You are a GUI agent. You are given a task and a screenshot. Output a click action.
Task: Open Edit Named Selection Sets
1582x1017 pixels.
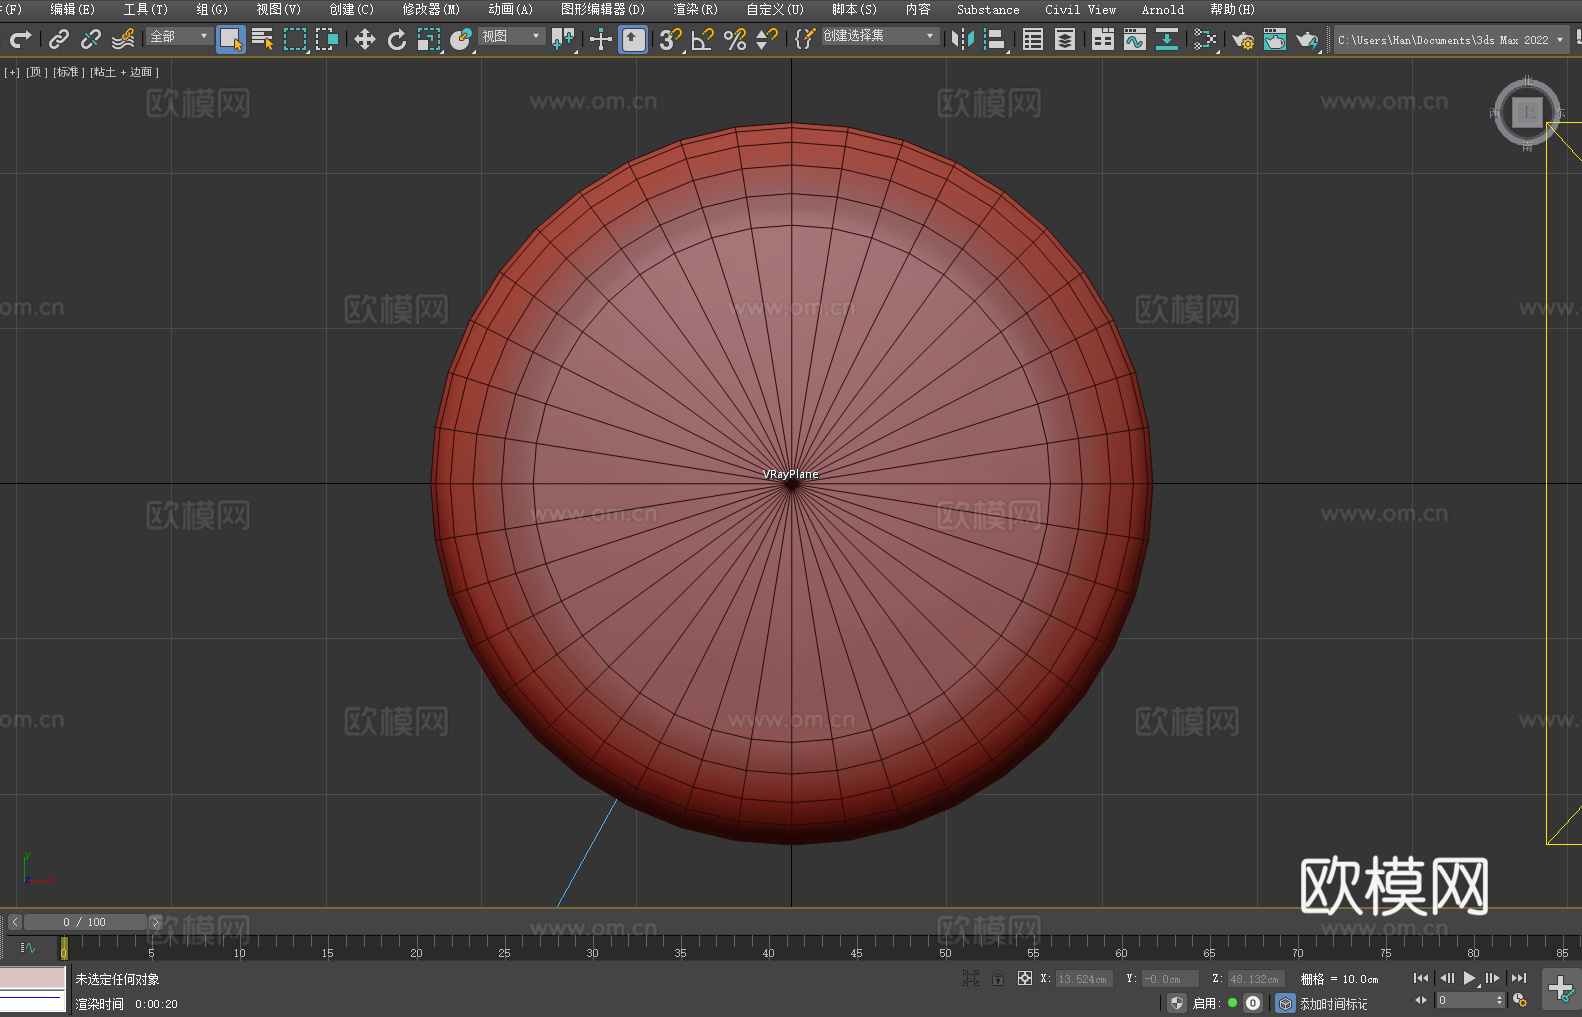pos(805,39)
